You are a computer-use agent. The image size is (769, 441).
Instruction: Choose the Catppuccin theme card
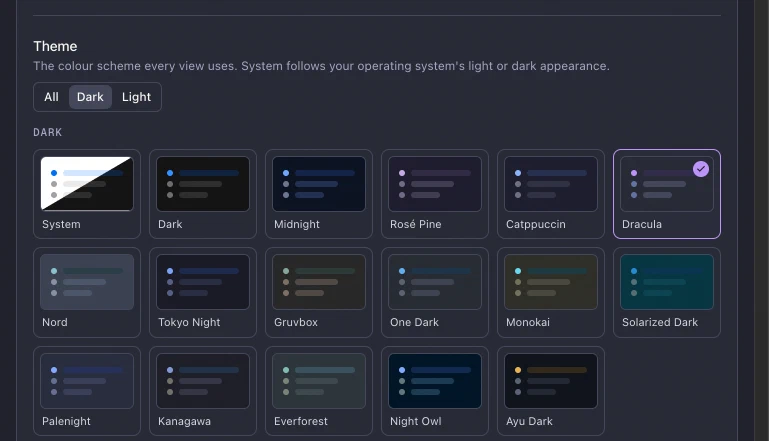(551, 194)
